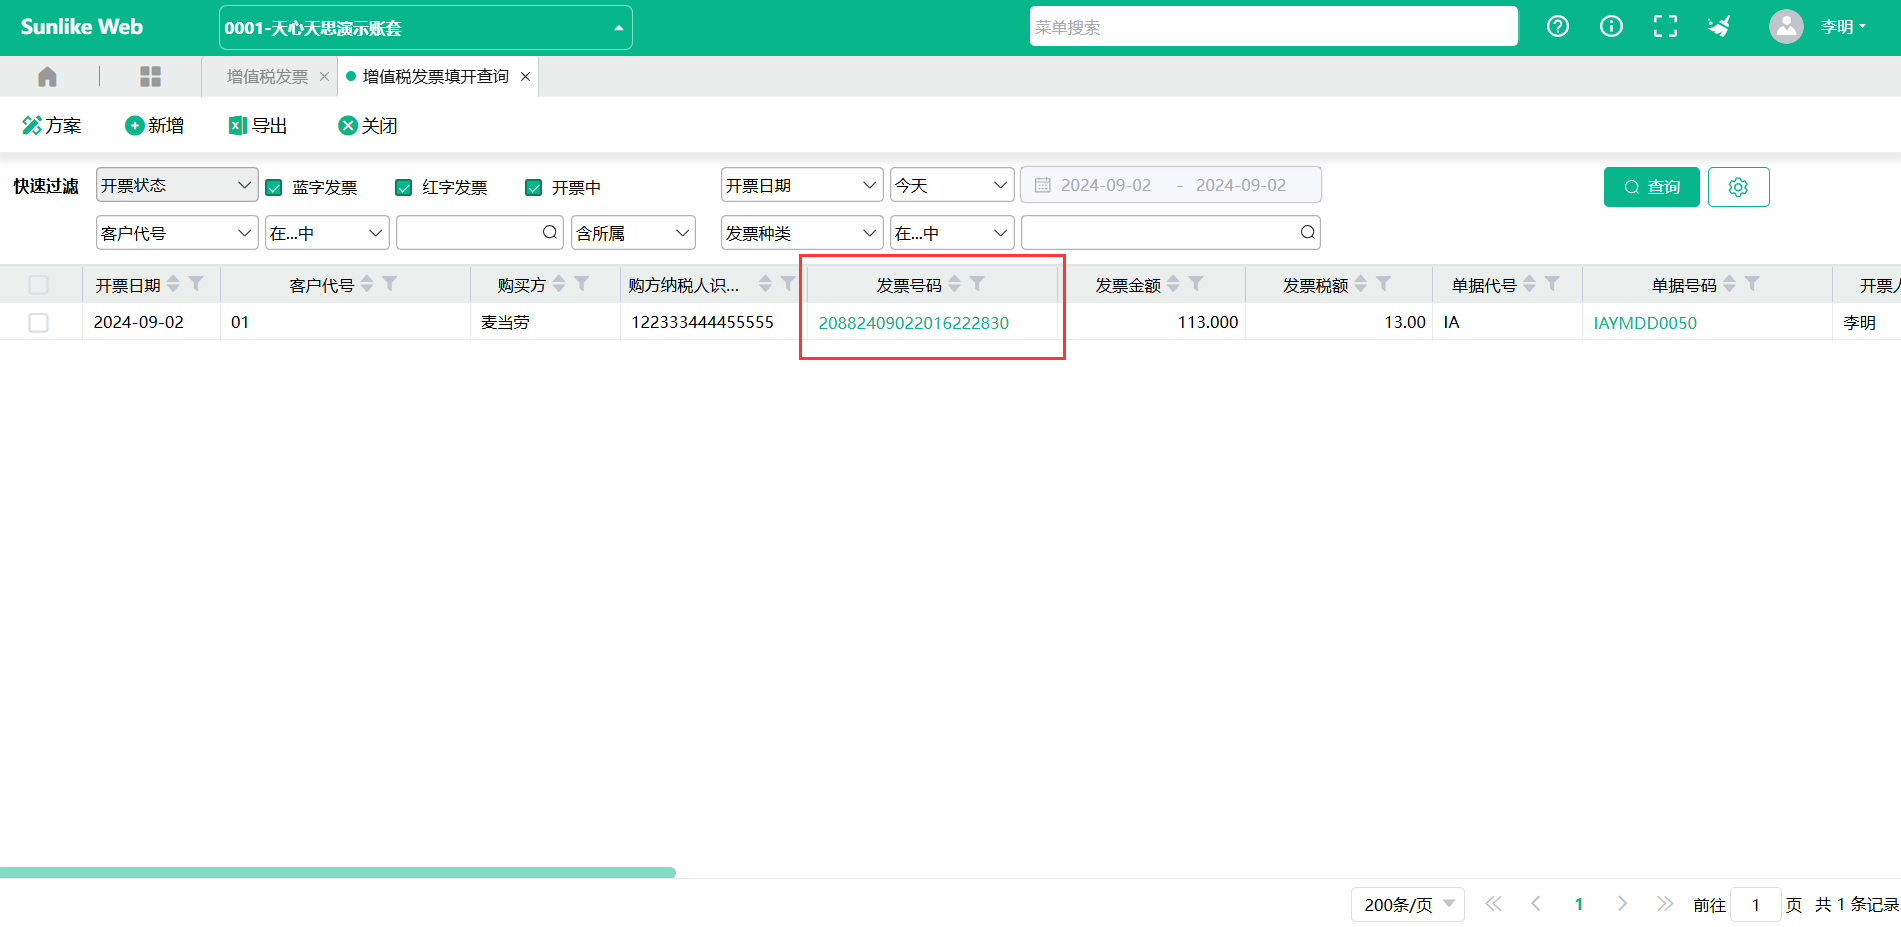Go to the home icon tab
Screen dimensions: 1901x927
pos(47,76)
